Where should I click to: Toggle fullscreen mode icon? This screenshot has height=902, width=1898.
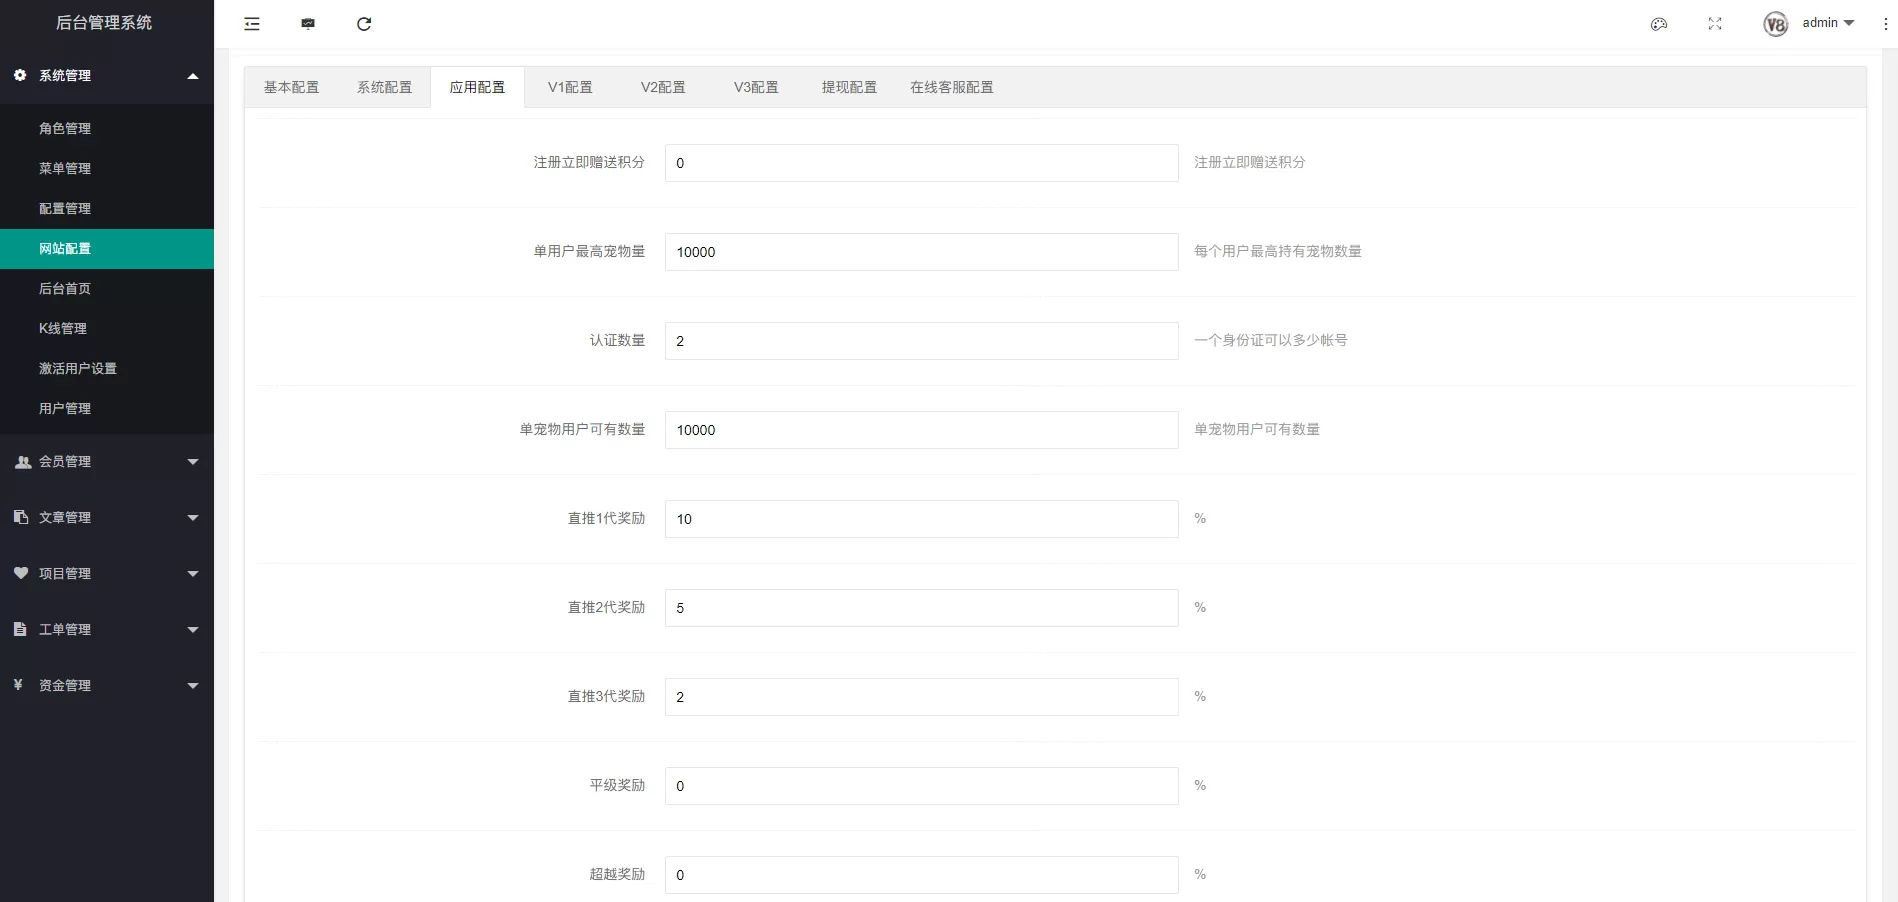click(x=1715, y=24)
